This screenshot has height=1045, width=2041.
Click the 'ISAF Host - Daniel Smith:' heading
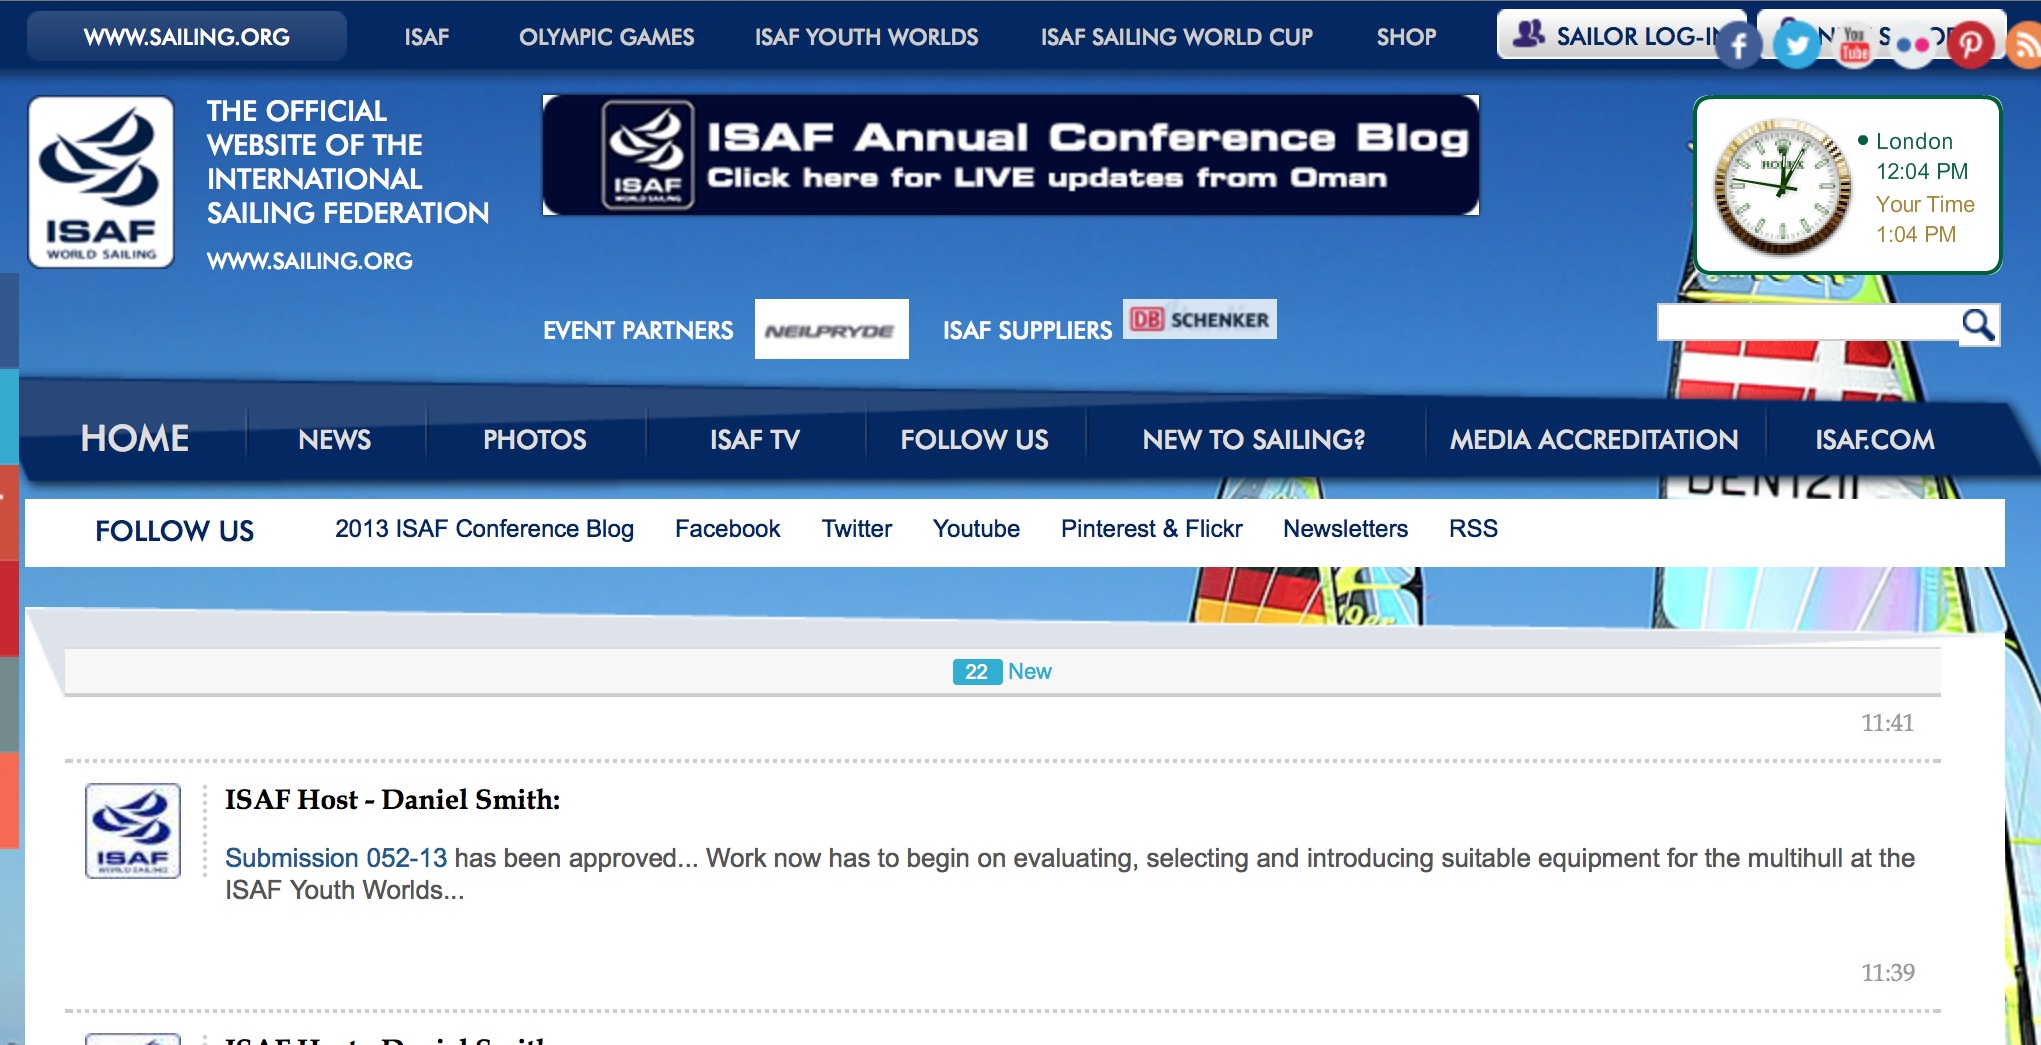392,800
